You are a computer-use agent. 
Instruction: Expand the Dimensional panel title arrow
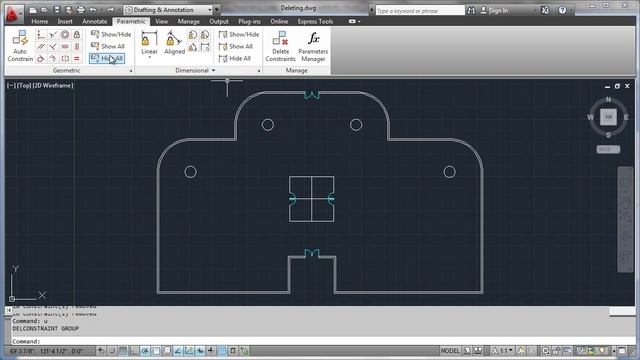pyautogui.click(x=213, y=71)
